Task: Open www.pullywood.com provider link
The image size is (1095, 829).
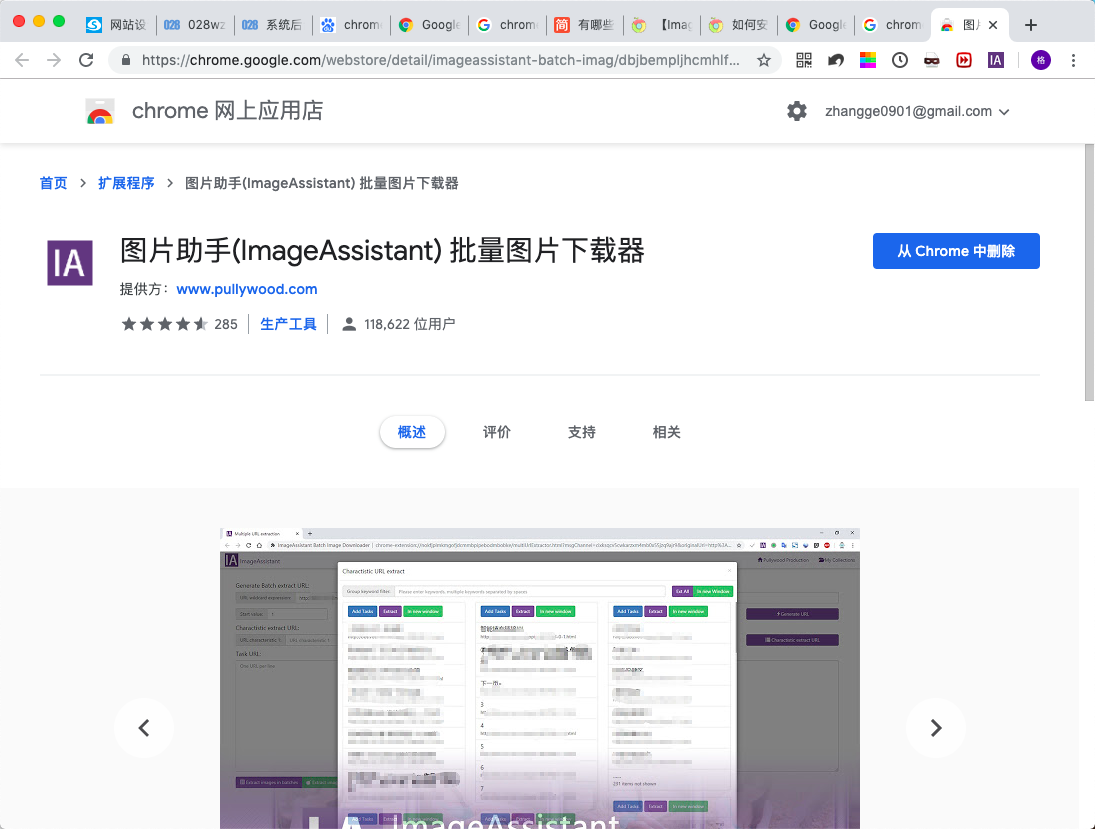Action: point(247,289)
